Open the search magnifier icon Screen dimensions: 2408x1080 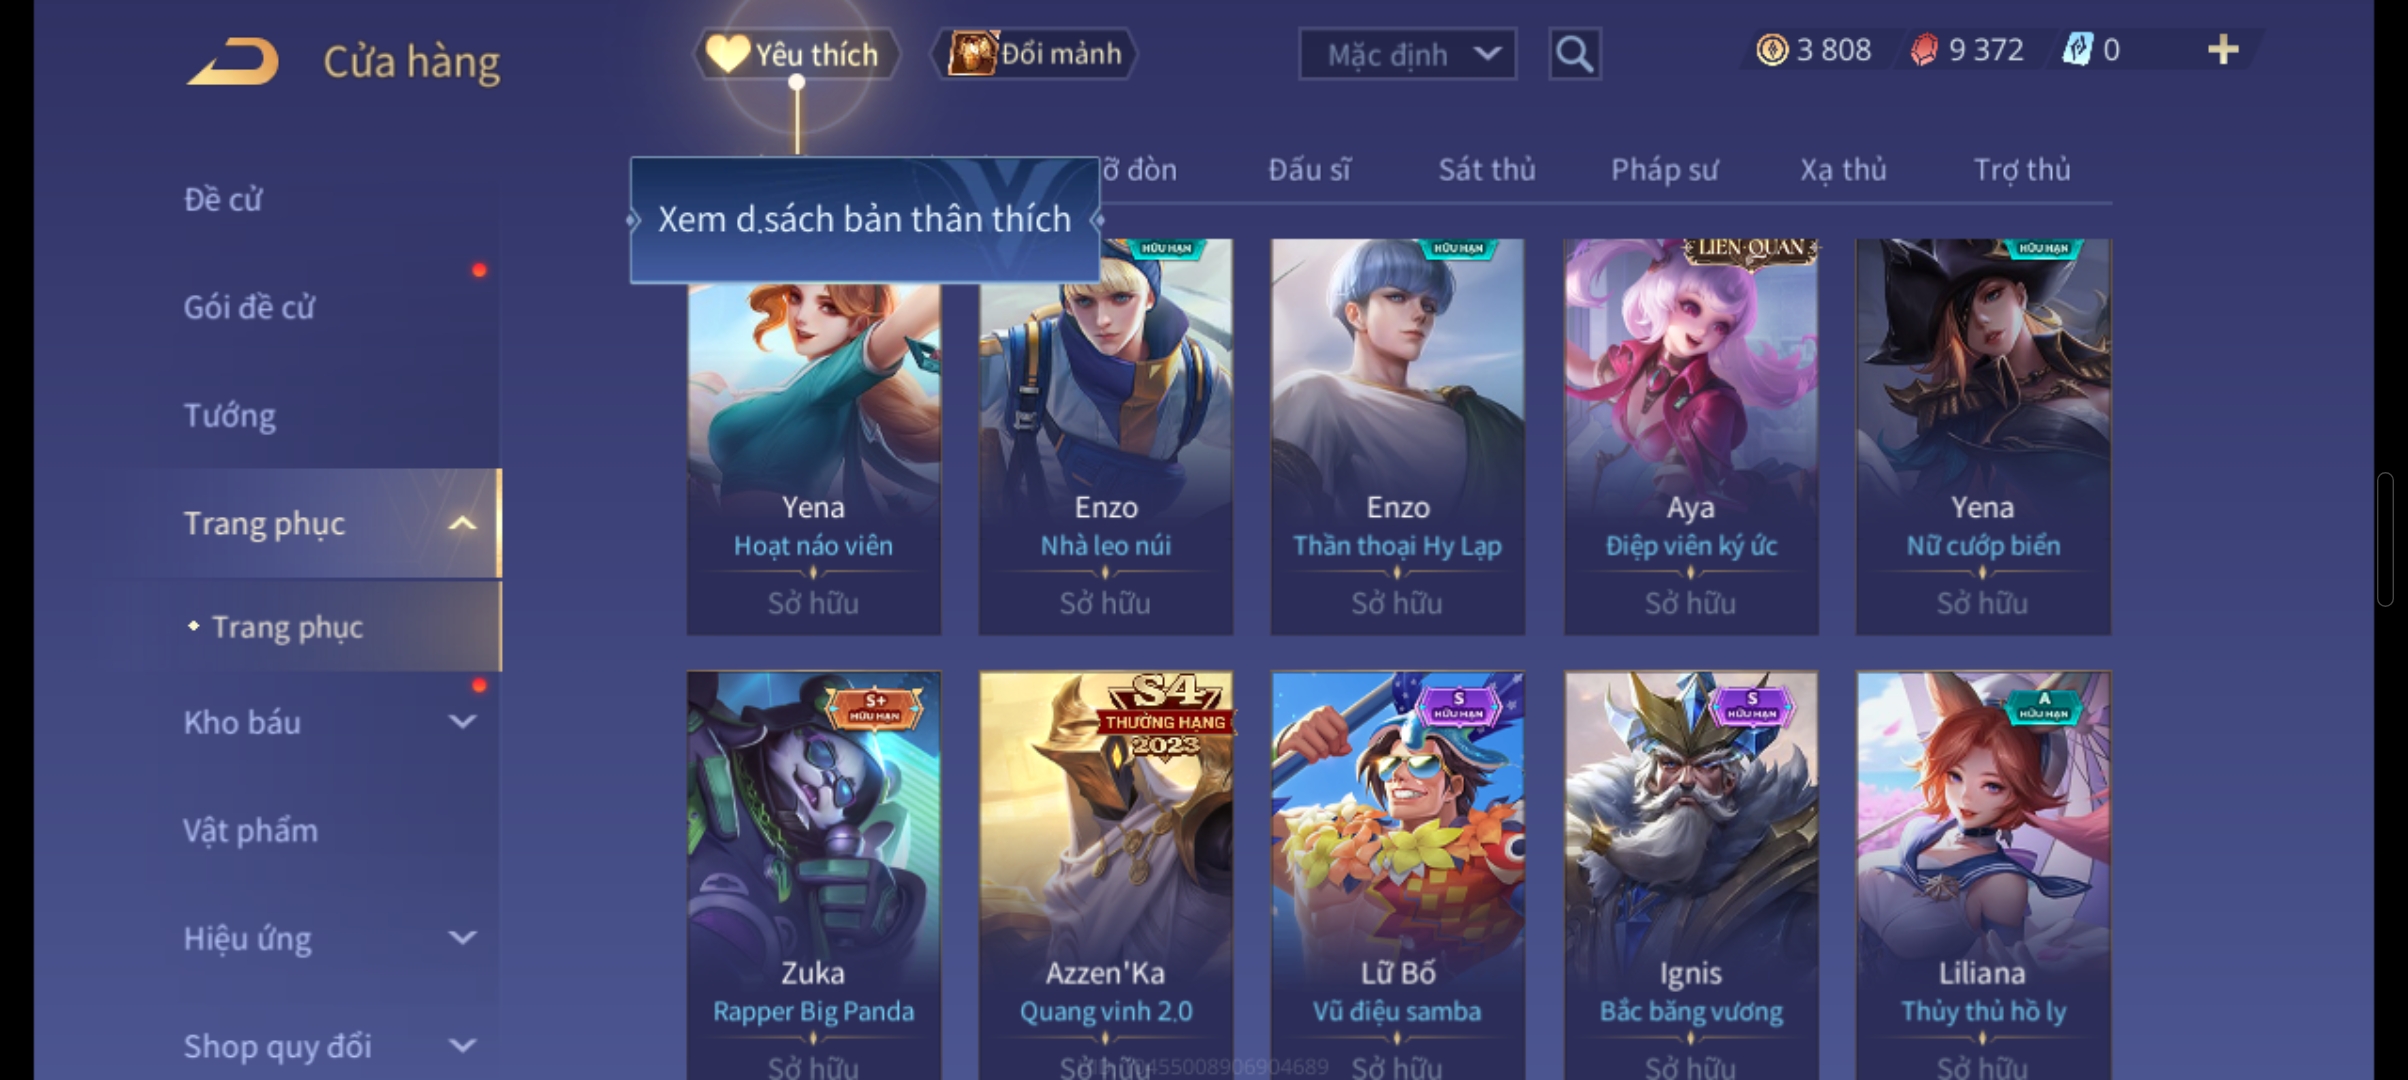click(x=1574, y=53)
